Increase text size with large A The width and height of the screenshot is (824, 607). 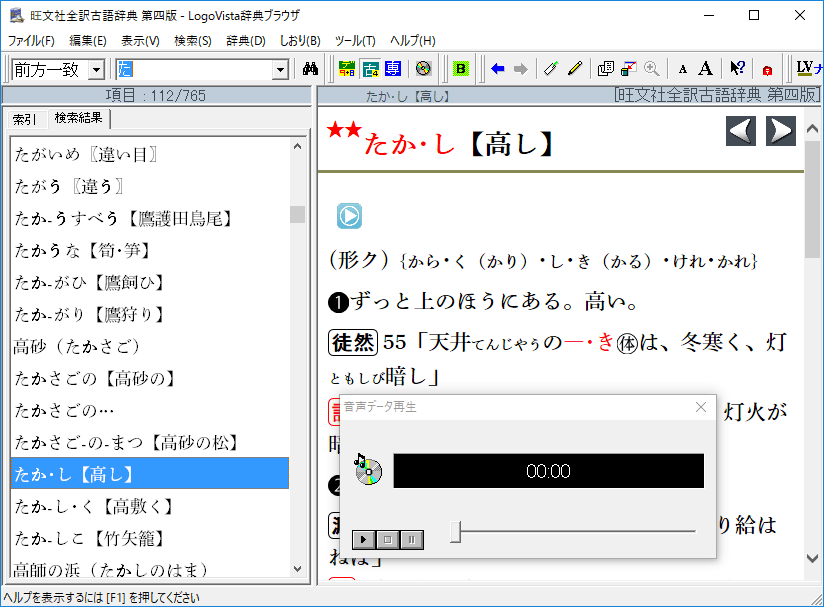(x=706, y=68)
